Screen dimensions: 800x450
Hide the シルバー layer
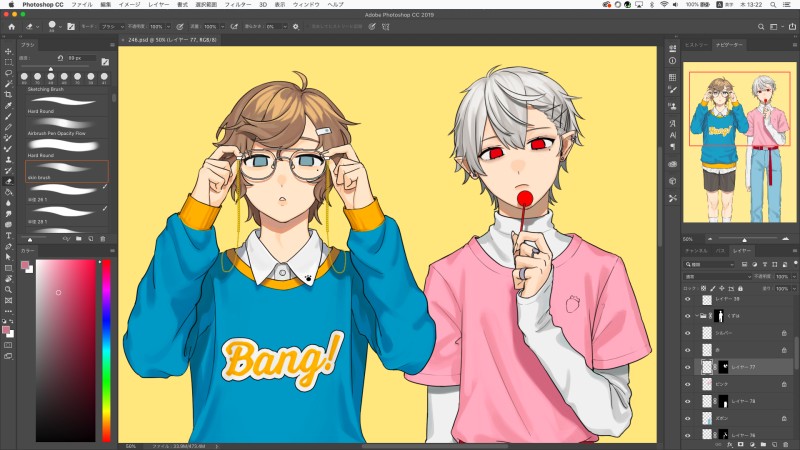[x=688, y=333]
